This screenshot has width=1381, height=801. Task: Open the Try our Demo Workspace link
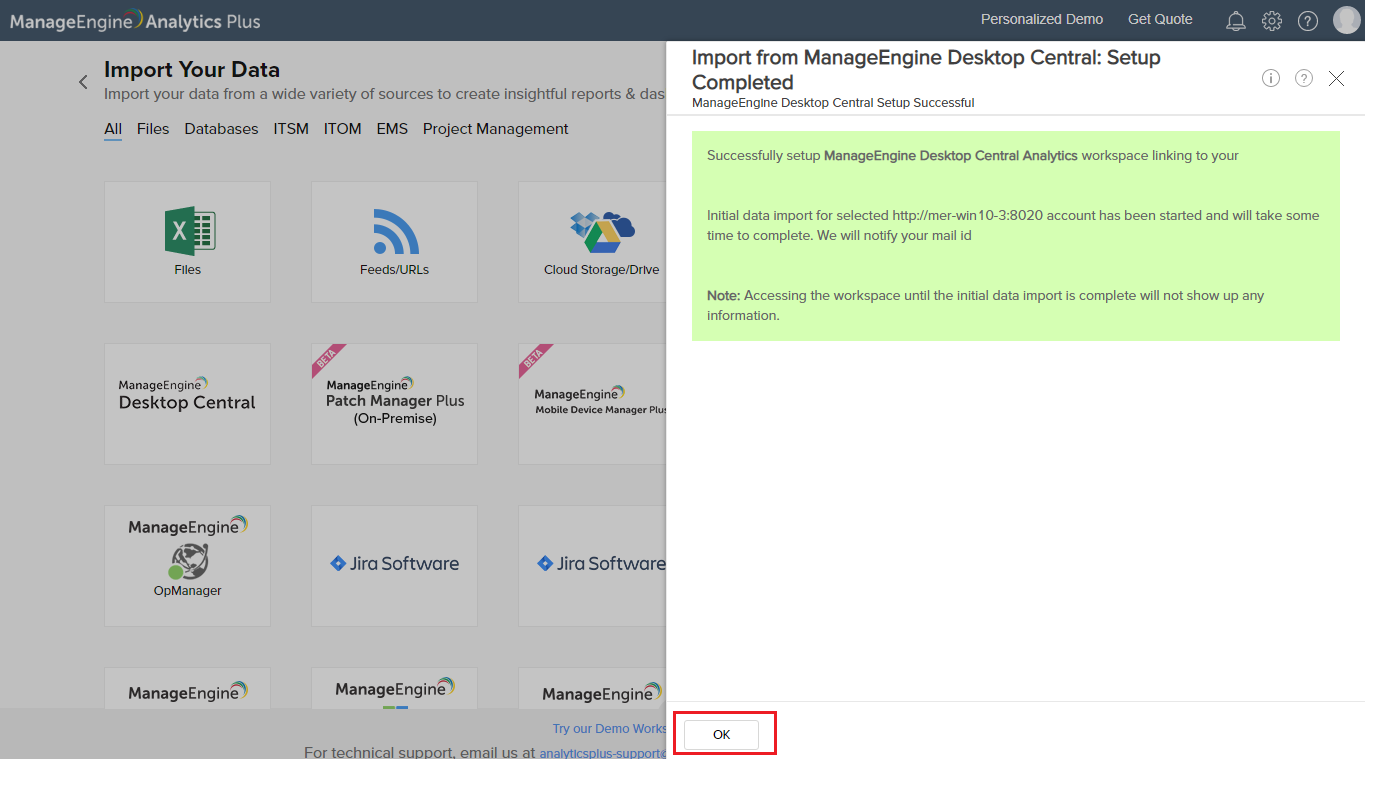pyautogui.click(x=609, y=729)
